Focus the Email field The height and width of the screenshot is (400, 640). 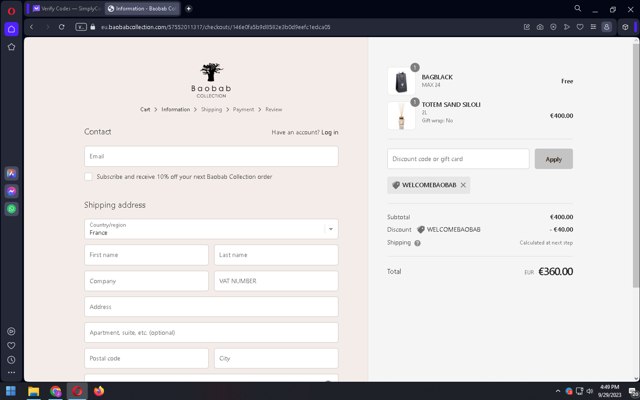pos(211,156)
